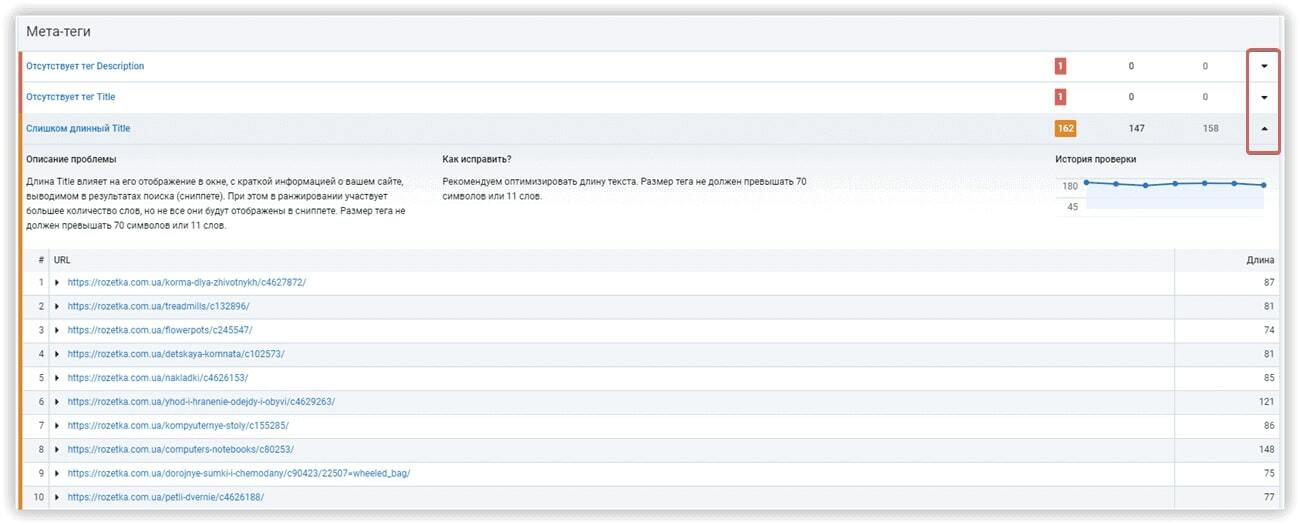The height and width of the screenshot is (525, 1300).
Task: Open the yhod-i-hranenie-odejdy-i-obyvi URL link
Action: click(x=202, y=402)
